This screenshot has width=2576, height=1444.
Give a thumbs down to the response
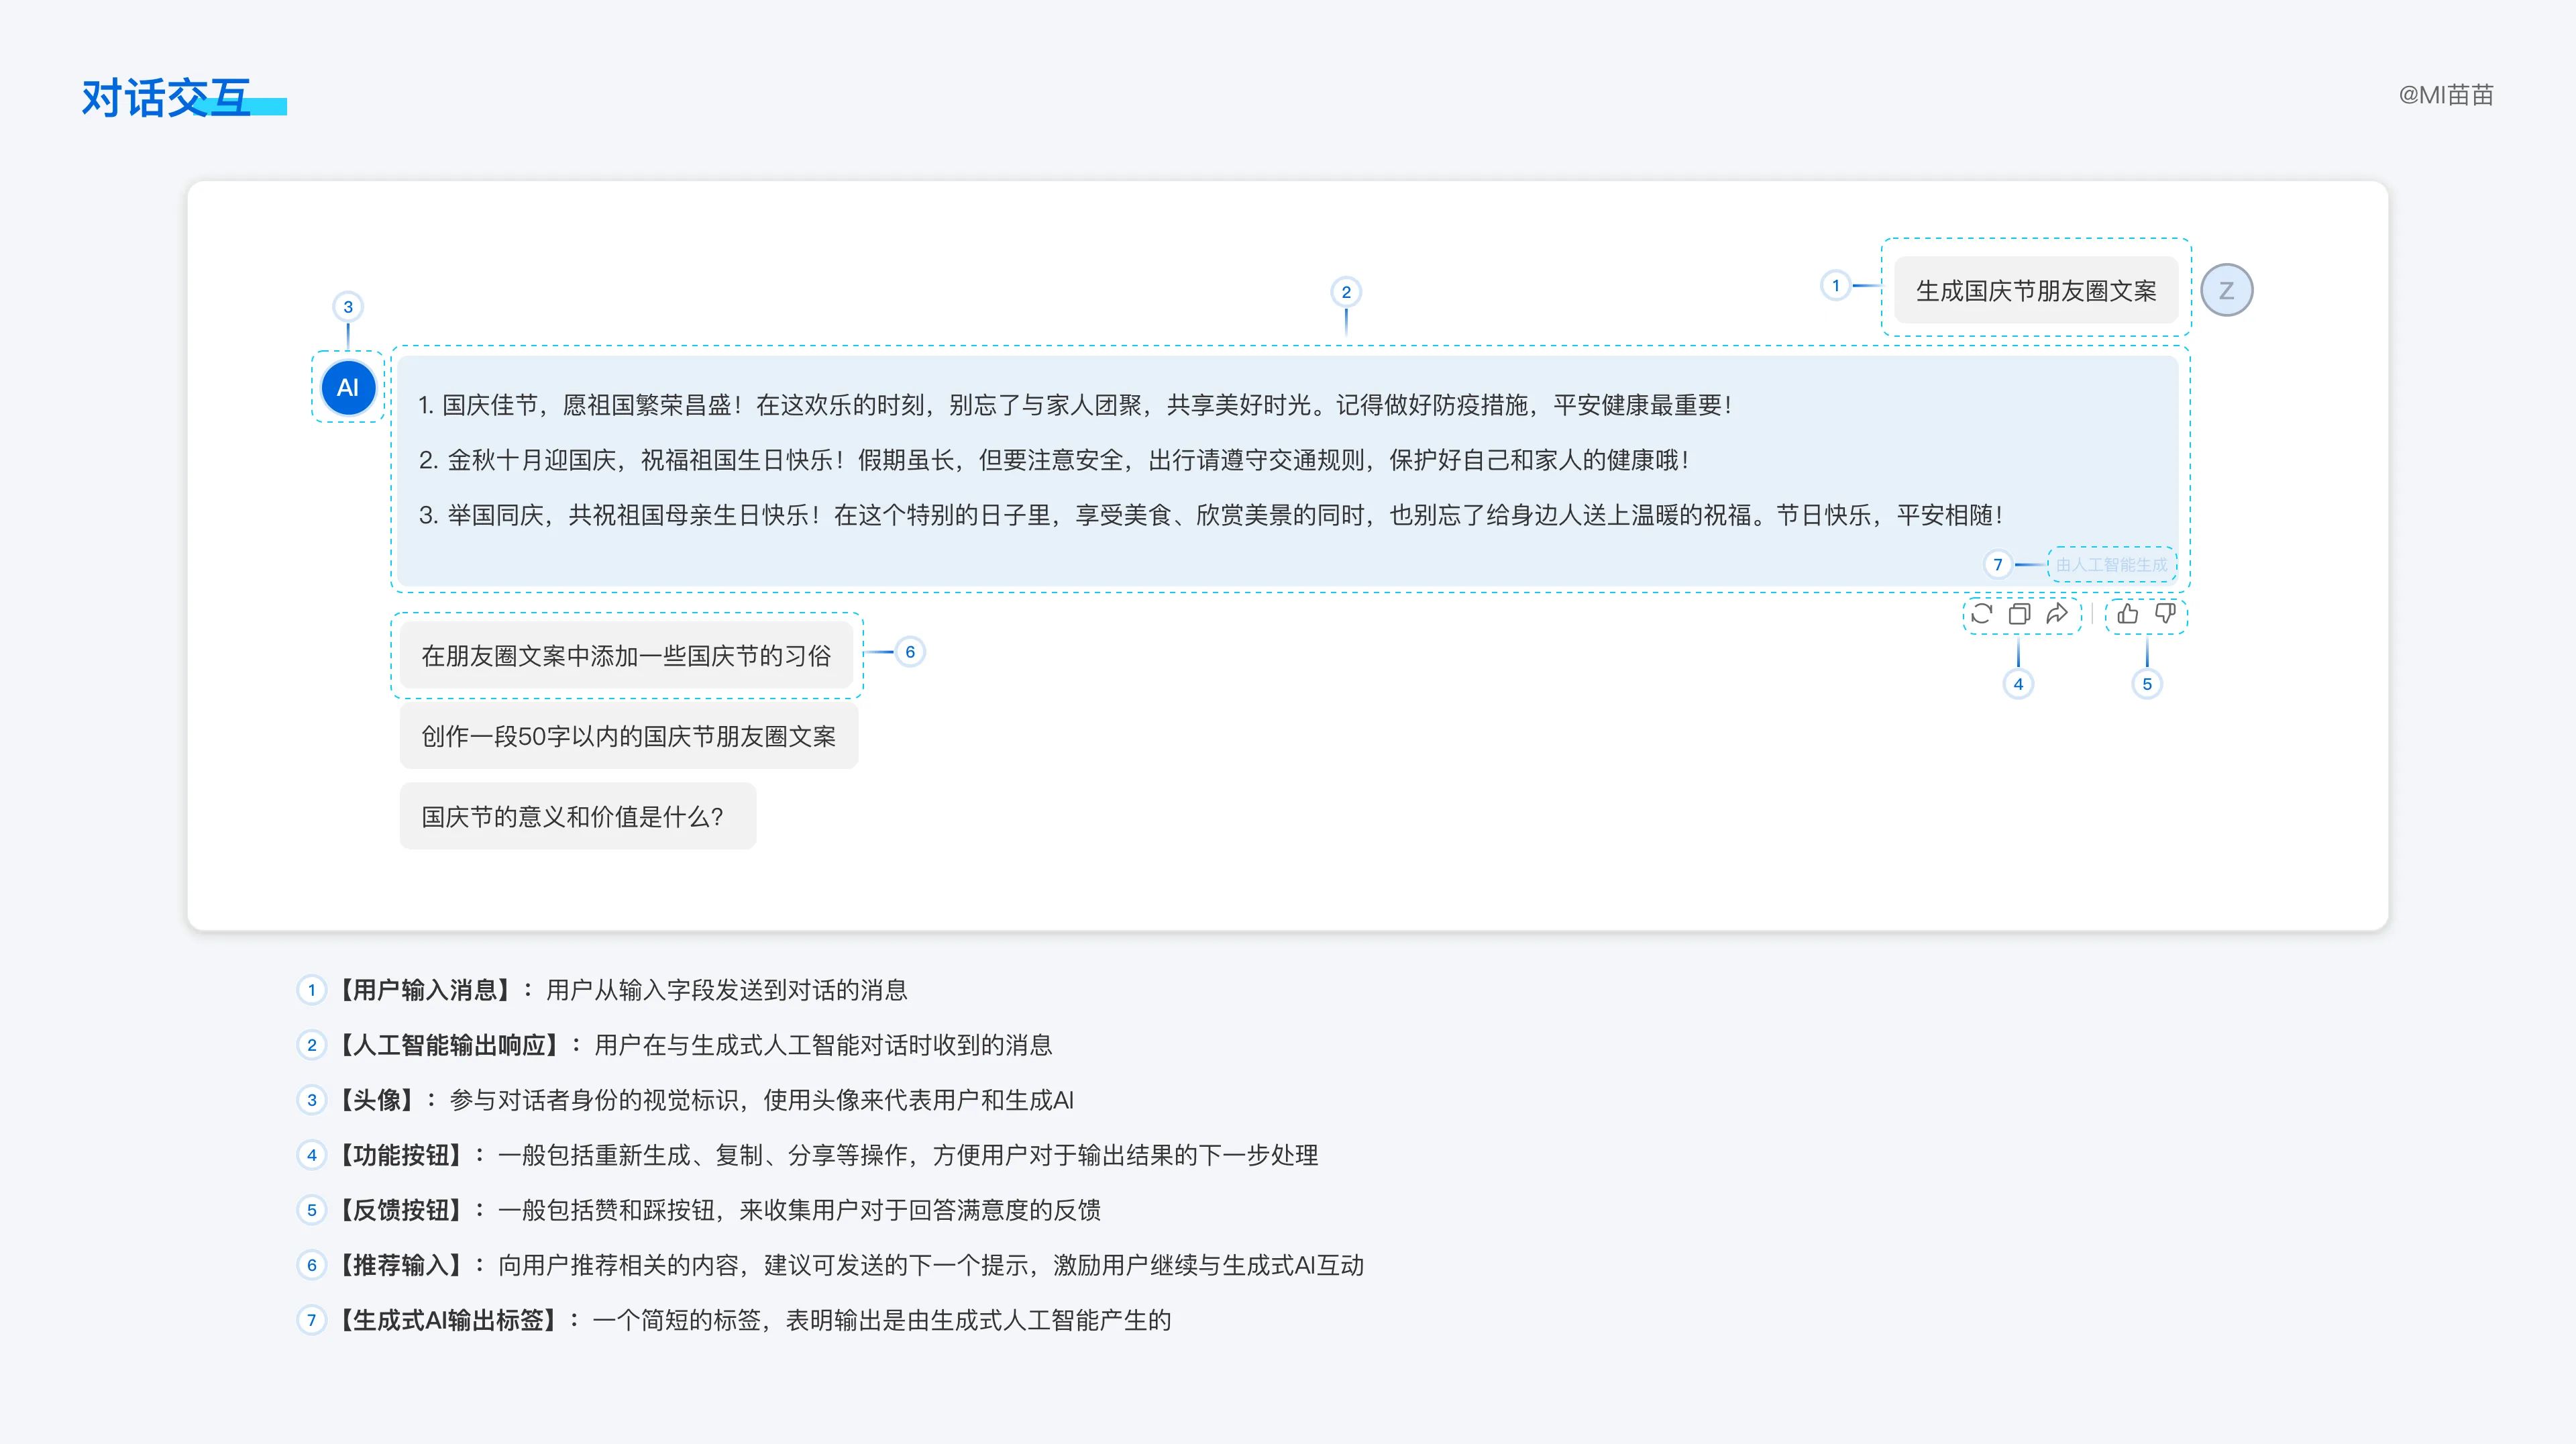[2165, 614]
